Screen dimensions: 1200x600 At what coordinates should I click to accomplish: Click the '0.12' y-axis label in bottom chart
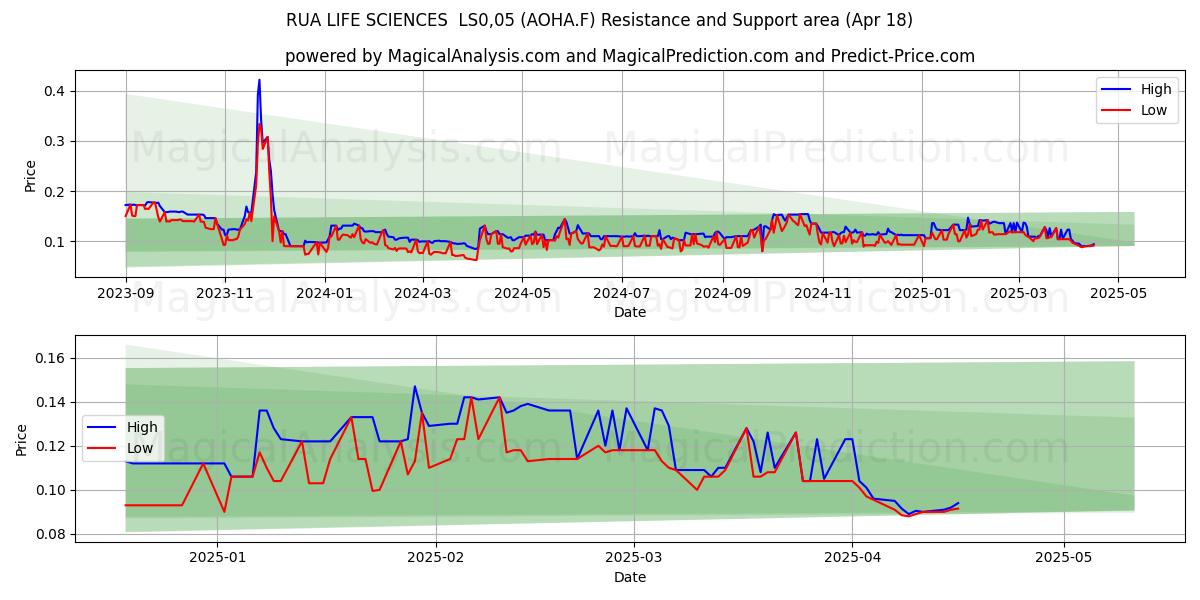click(x=51, y=446)
